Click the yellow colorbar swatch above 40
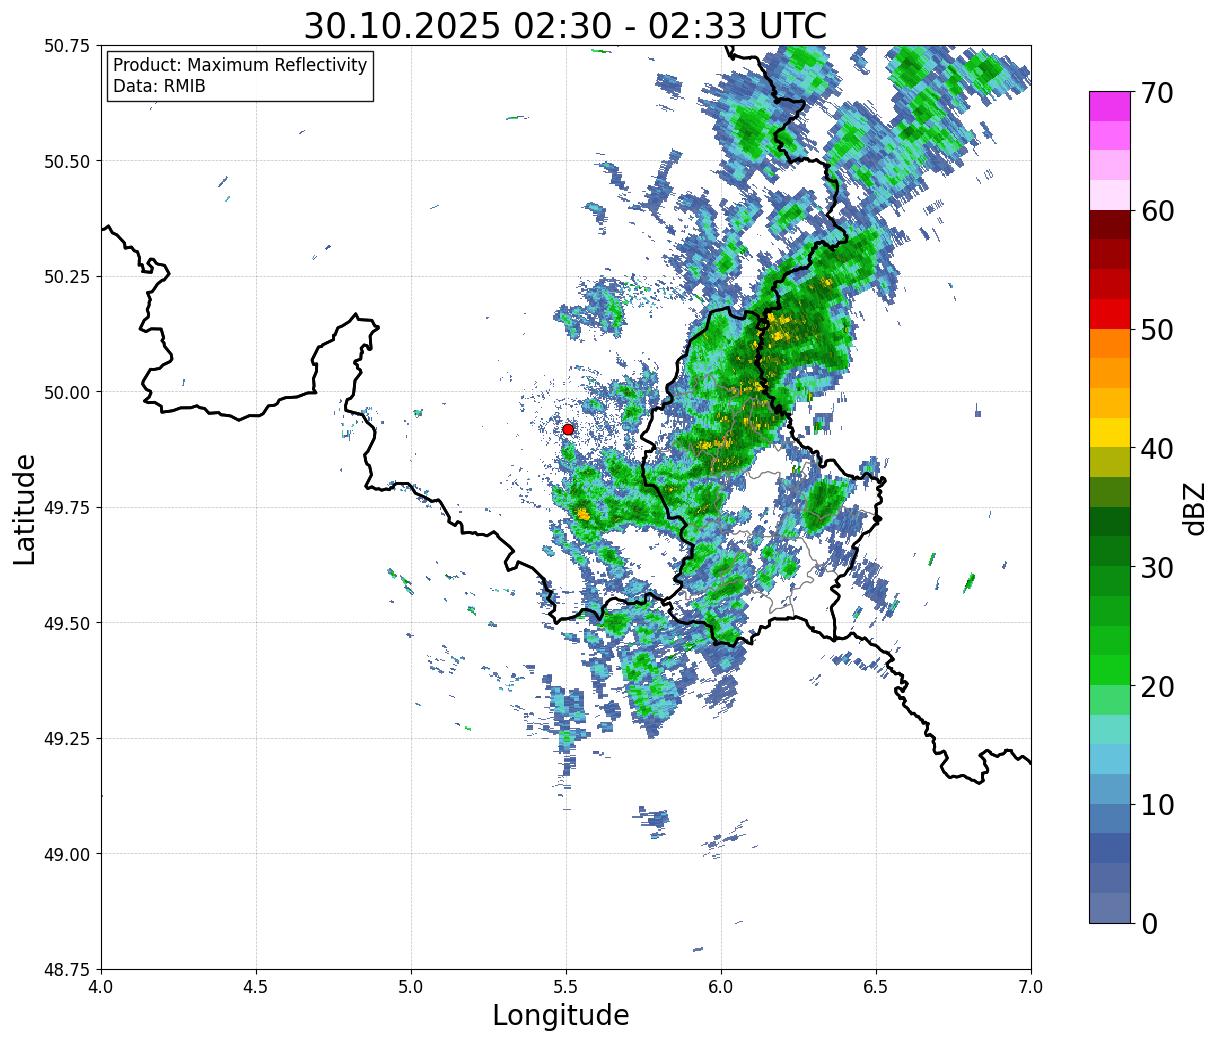 tap(1110, 432)
